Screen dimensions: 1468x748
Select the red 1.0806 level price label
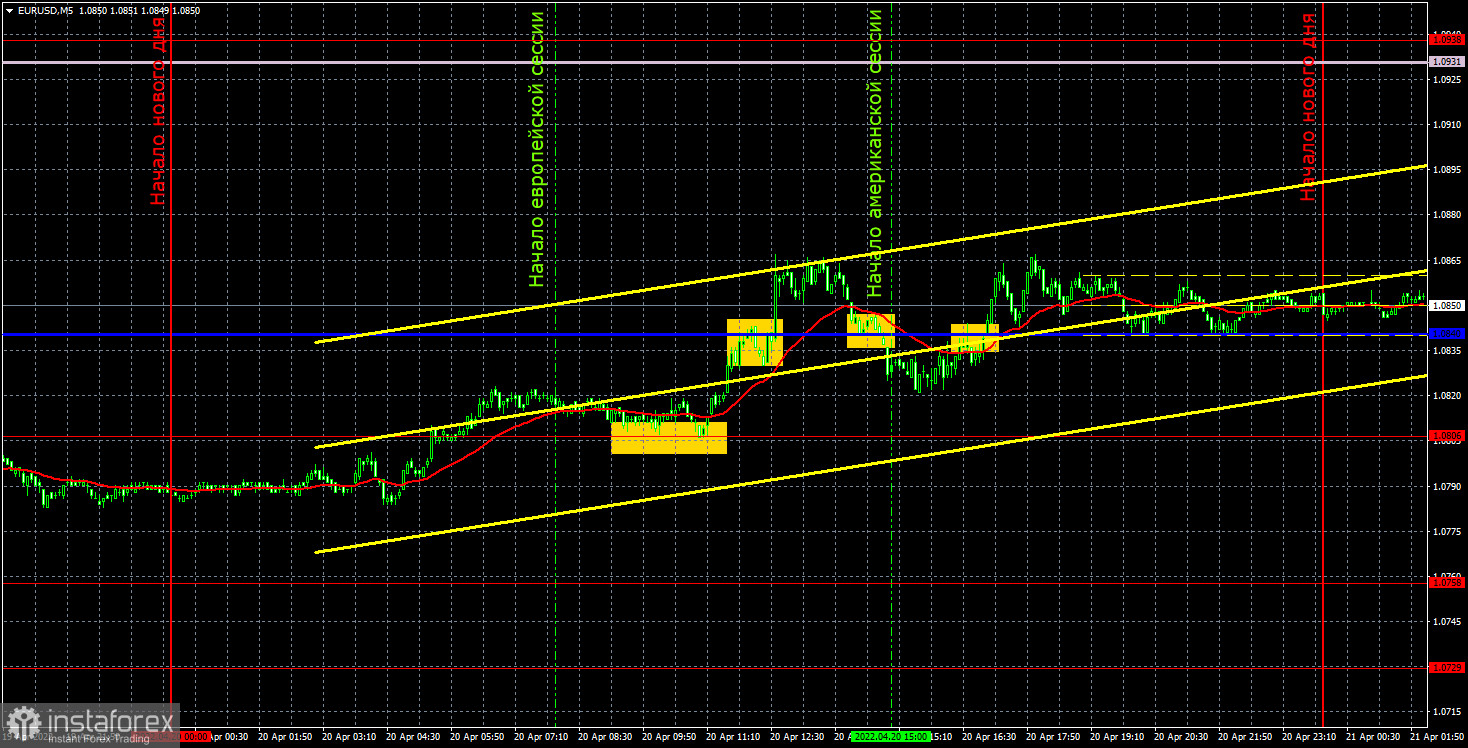point(1447,436)
